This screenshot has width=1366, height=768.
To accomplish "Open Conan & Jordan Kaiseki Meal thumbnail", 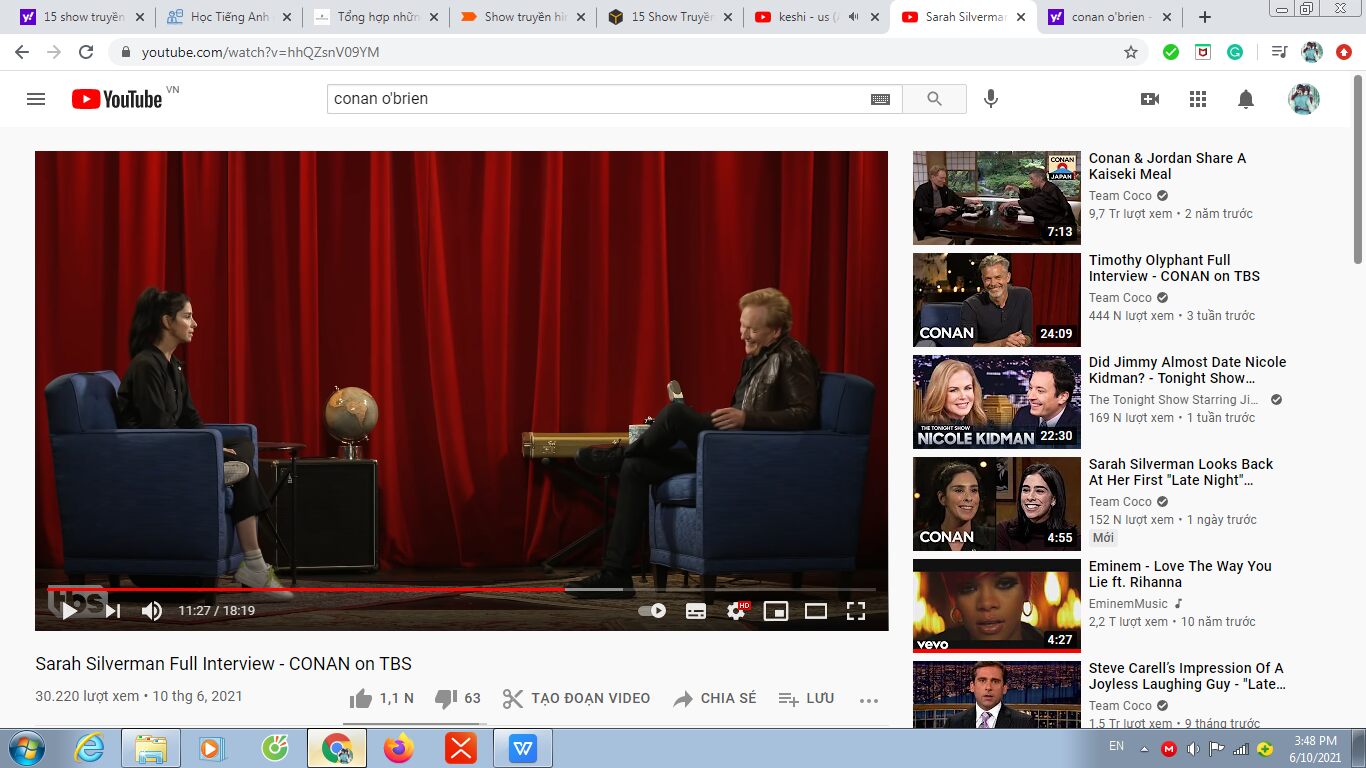I will pyautogui.click(x=997, y=198).
